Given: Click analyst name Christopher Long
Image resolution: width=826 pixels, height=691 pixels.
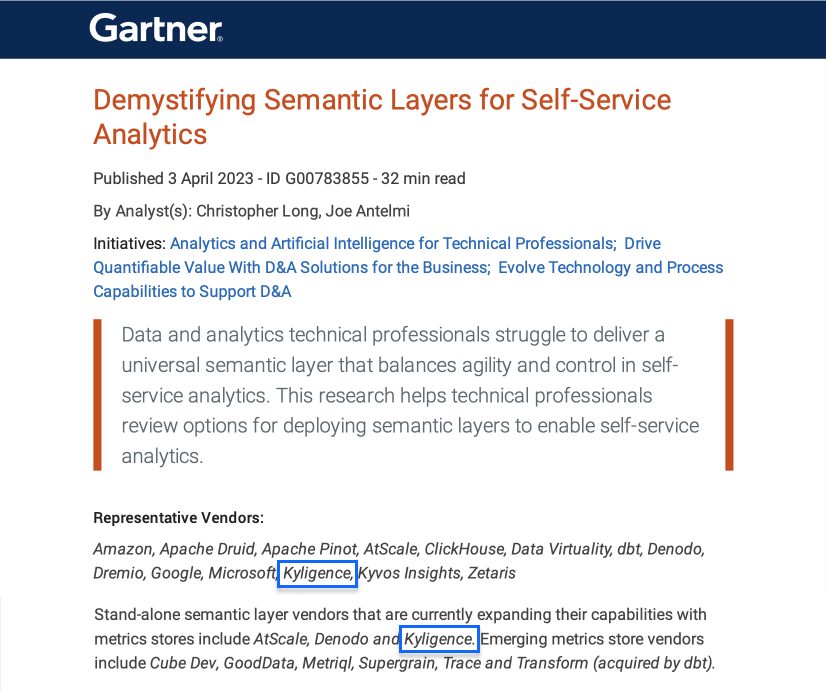Looking at the screenshot, I should [258, 211].
